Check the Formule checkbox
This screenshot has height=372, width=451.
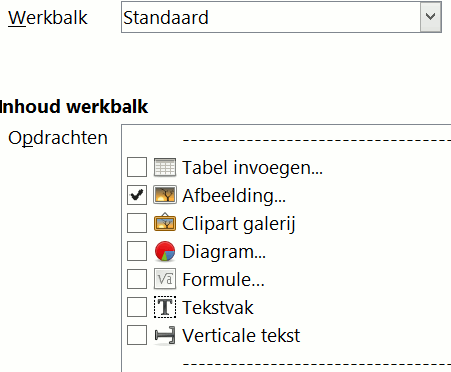point(137,279)
